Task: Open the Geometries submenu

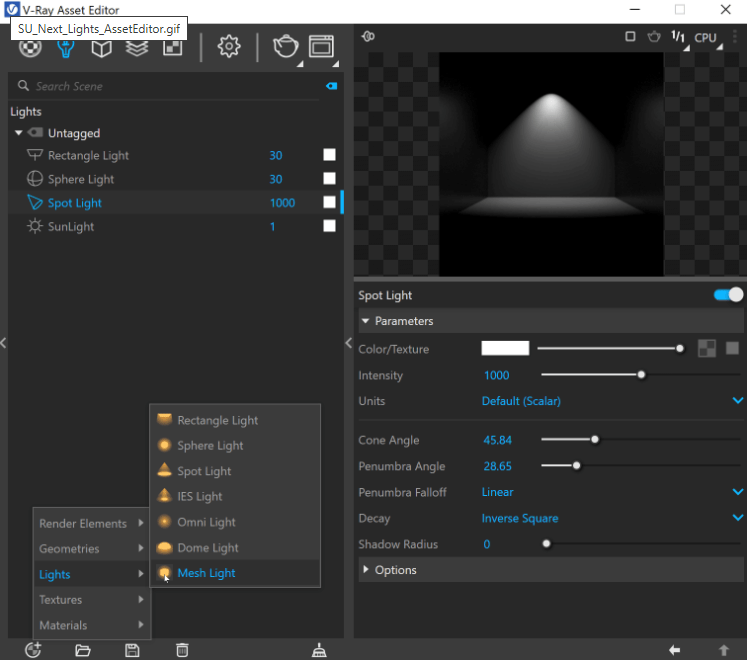Action: pyautogui.click(x=91, y=548)
